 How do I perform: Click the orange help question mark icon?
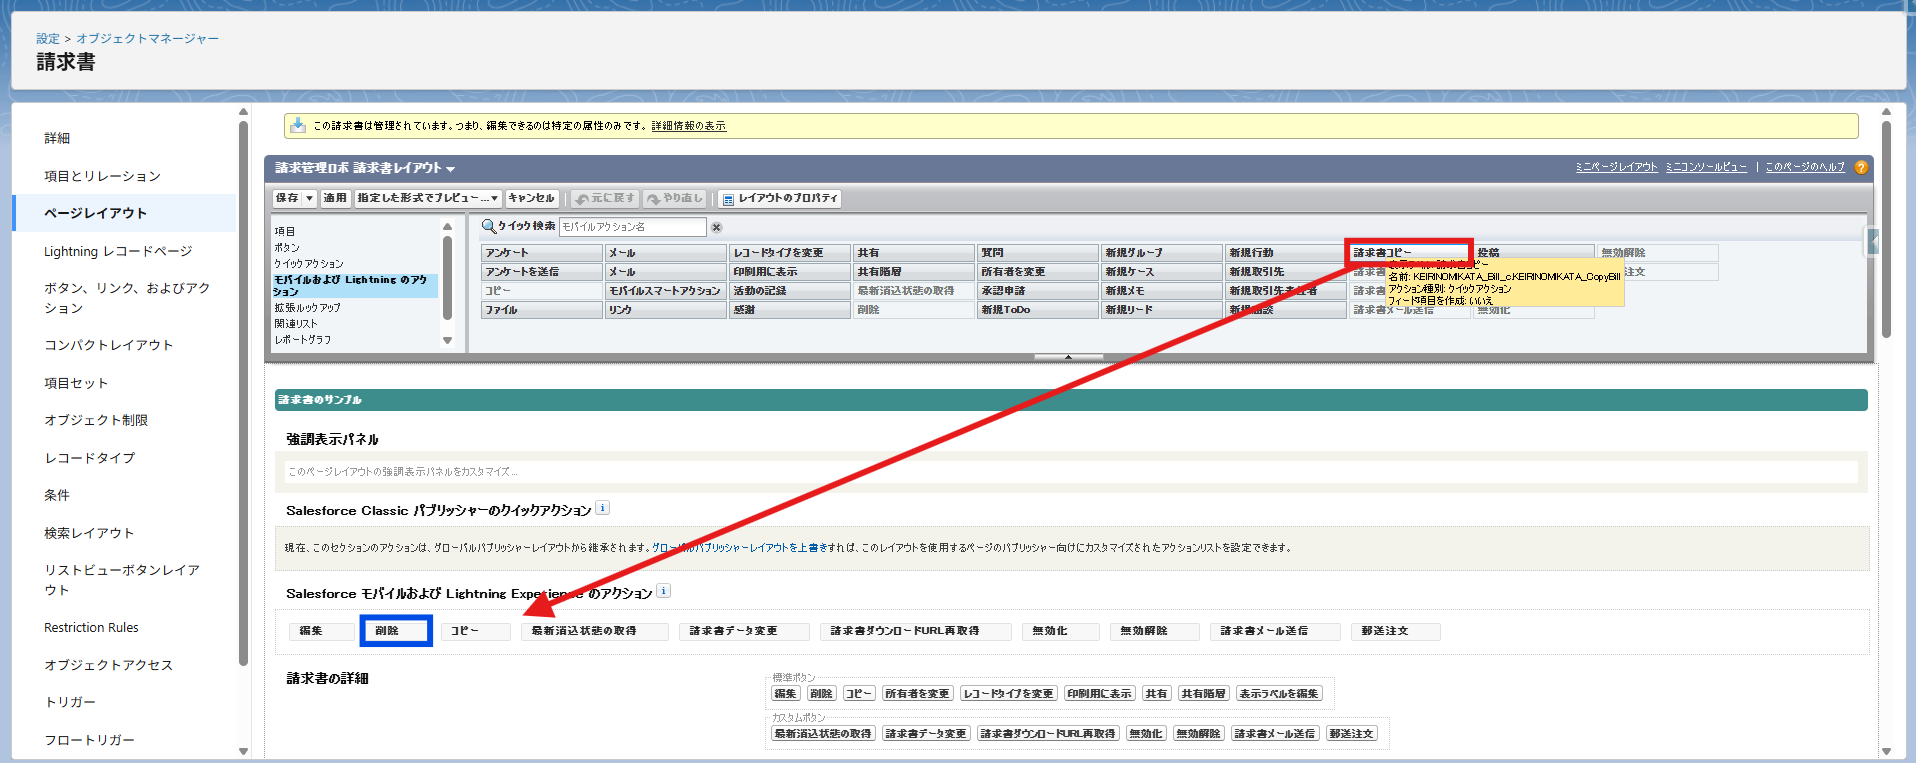1860,168
